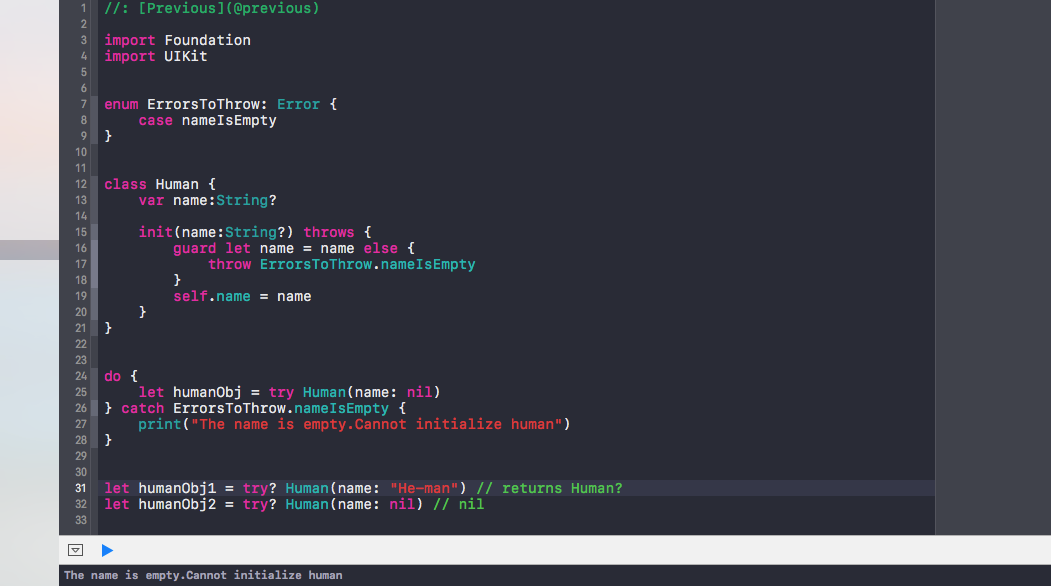The width and height of the screenshot is (1051, 586).
Task: Click 'case nameIsEmpty' on line 8
Action: [x=208, y=121]
